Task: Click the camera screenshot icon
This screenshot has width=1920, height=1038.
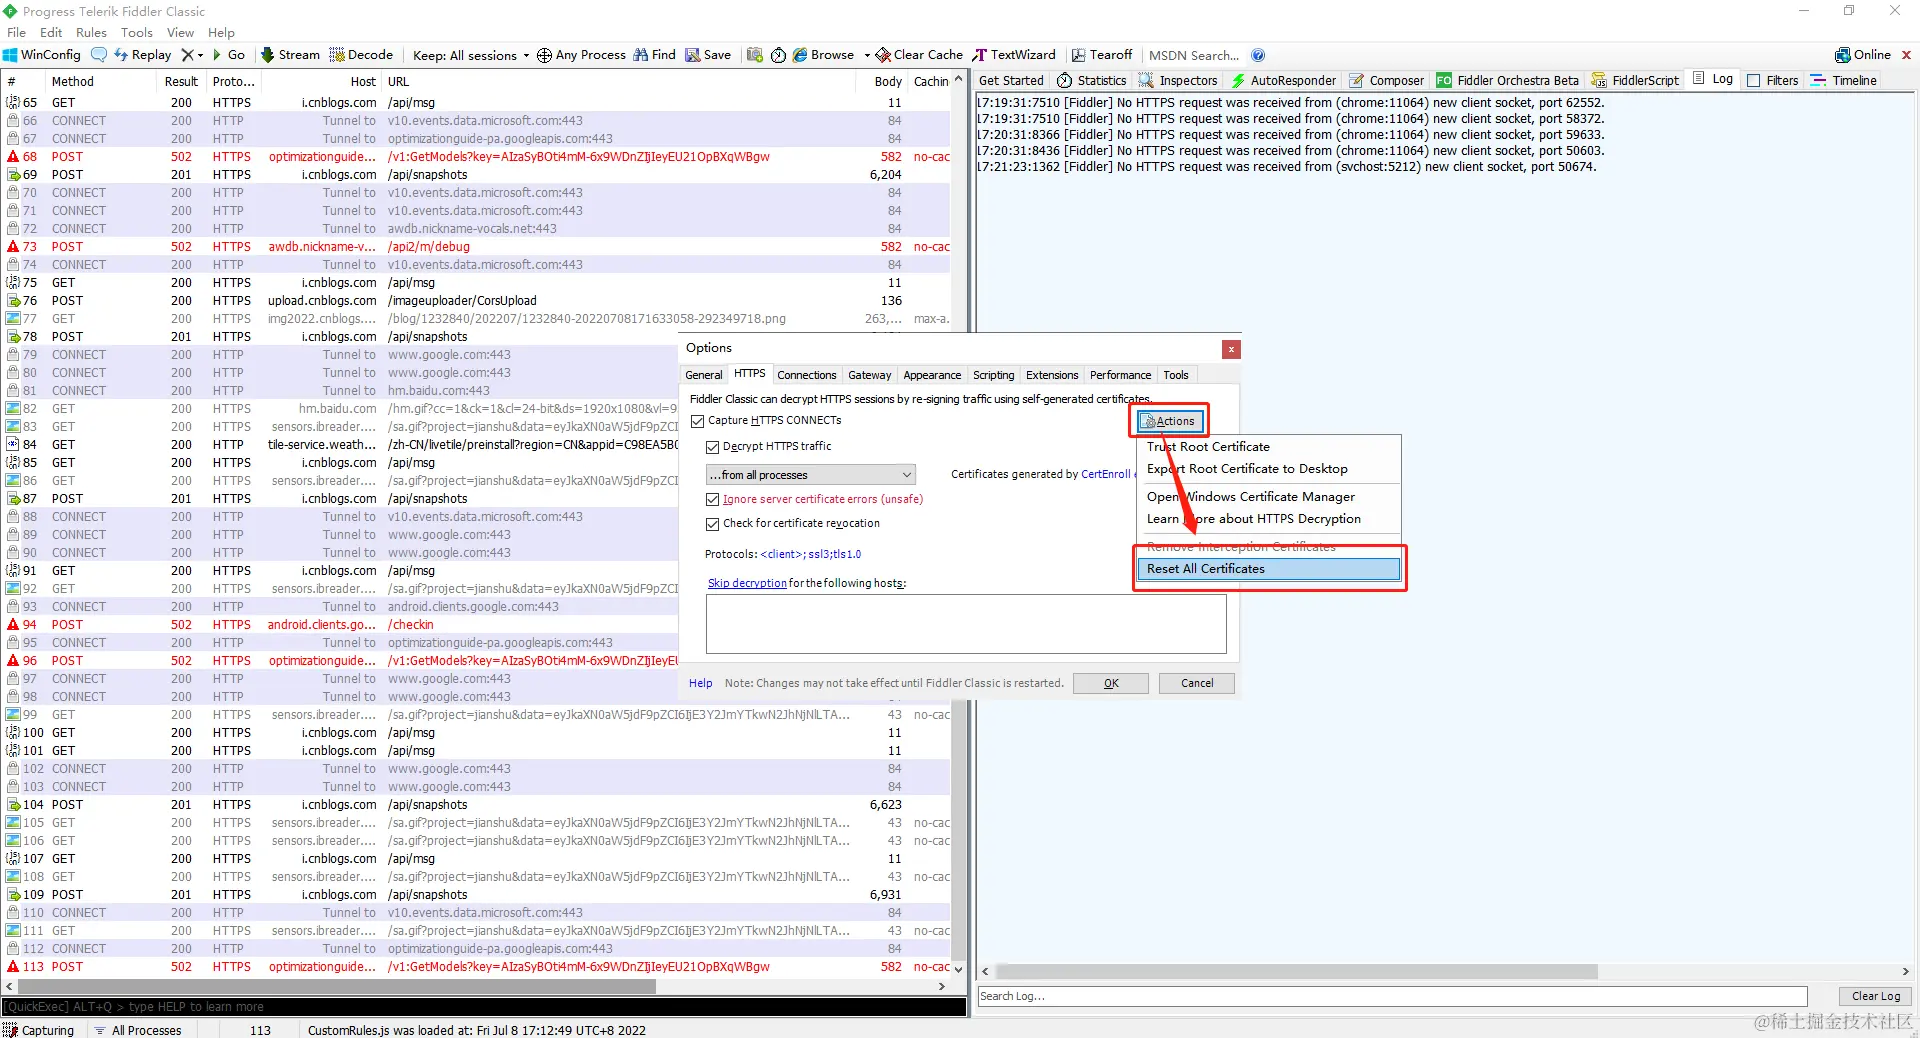Action: click(x=755, y=55)
